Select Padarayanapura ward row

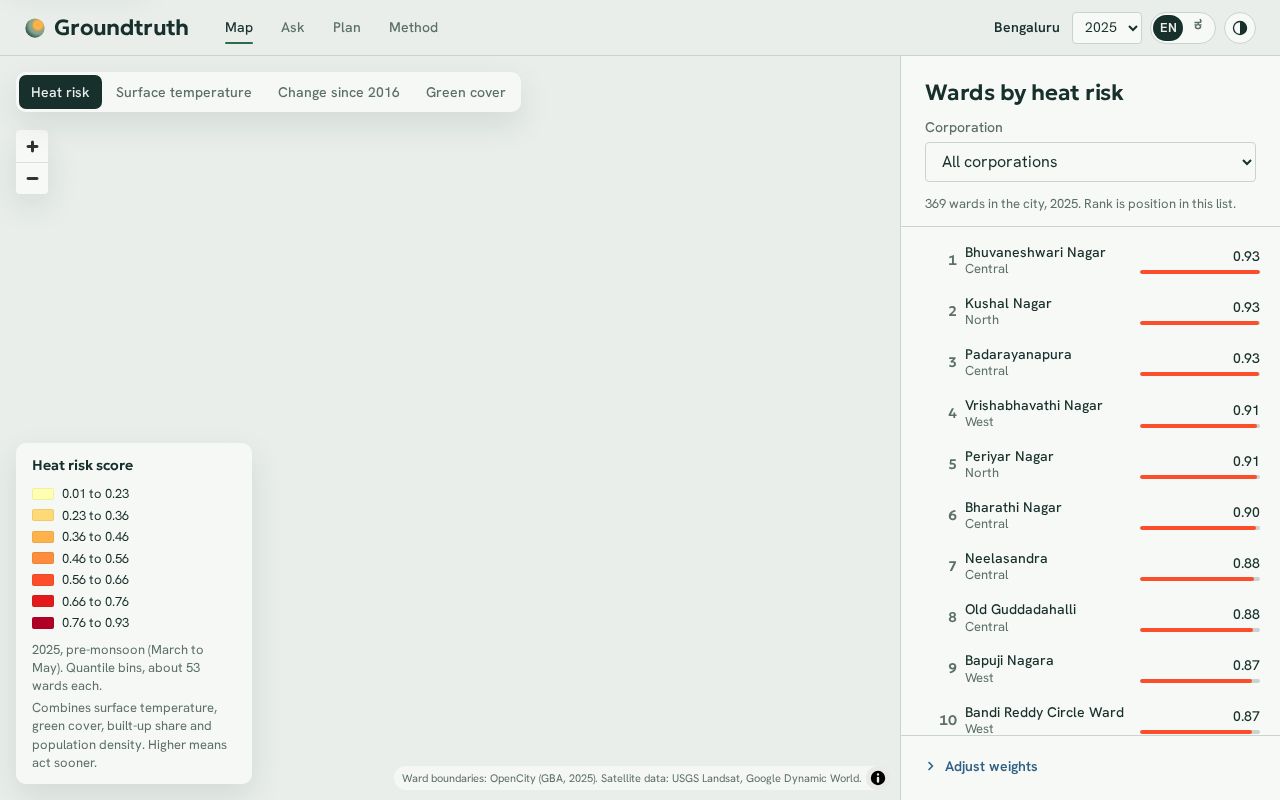pyautogui.click(x=1090, y=362)
